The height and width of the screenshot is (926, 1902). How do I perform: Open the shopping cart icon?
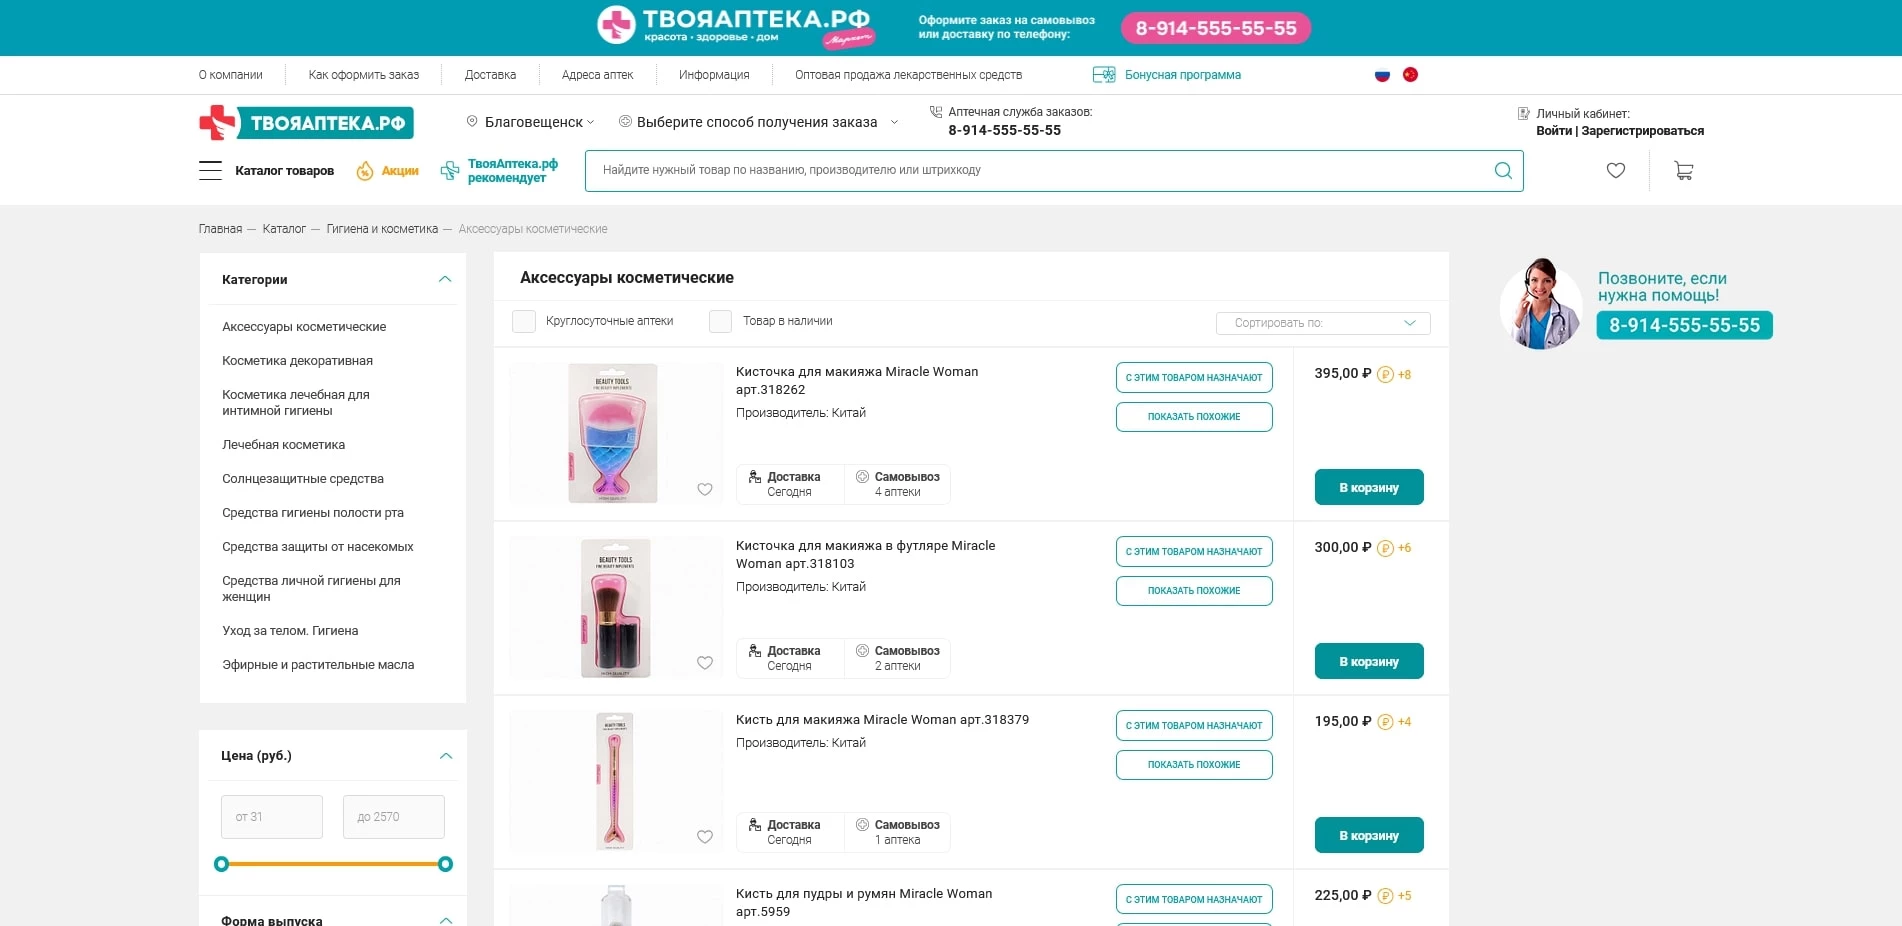(x=1684, y=171)
